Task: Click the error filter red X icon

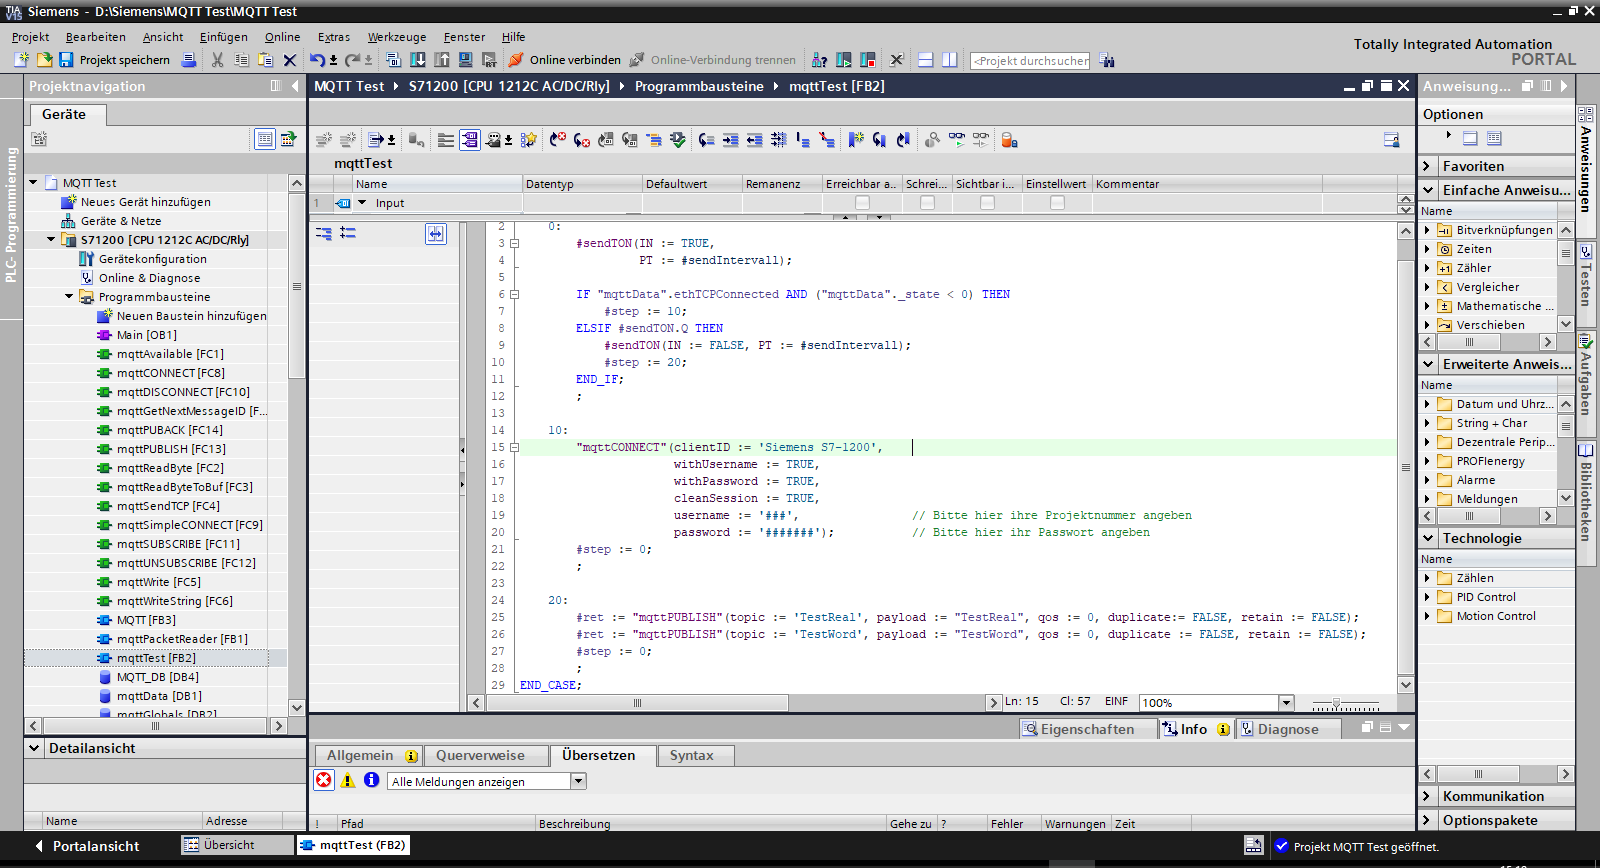Action: pyautogui.click(x=324, y=781)
